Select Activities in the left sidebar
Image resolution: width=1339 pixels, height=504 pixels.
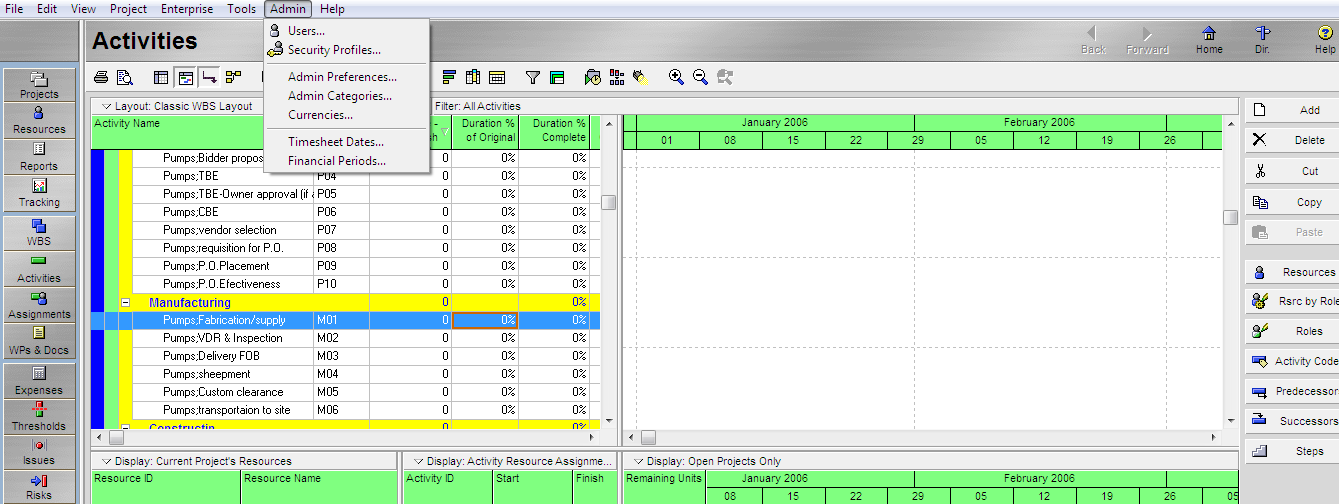[x=40, y=269]
